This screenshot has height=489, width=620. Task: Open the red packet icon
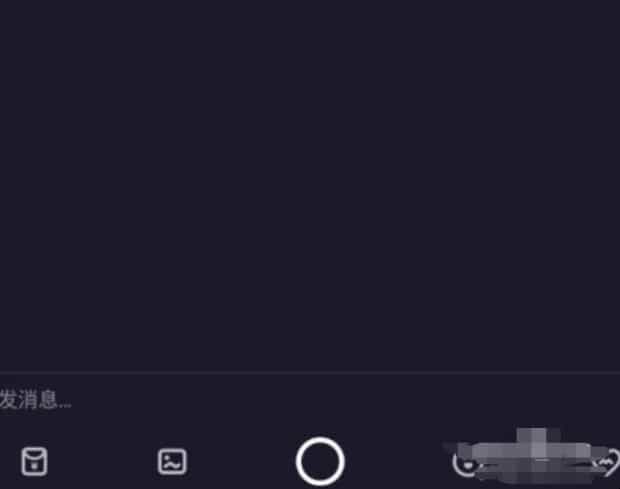click(x=34, y=461)
